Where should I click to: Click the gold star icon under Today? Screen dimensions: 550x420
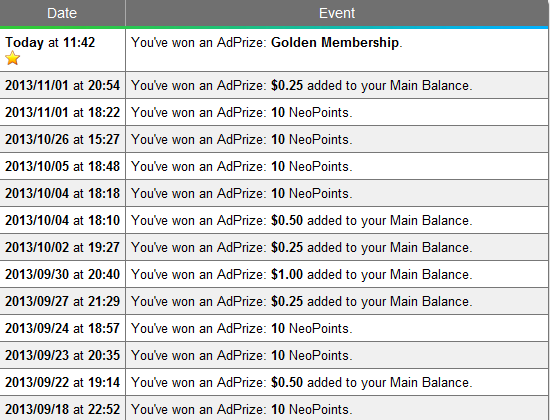[x=12, y=58]
